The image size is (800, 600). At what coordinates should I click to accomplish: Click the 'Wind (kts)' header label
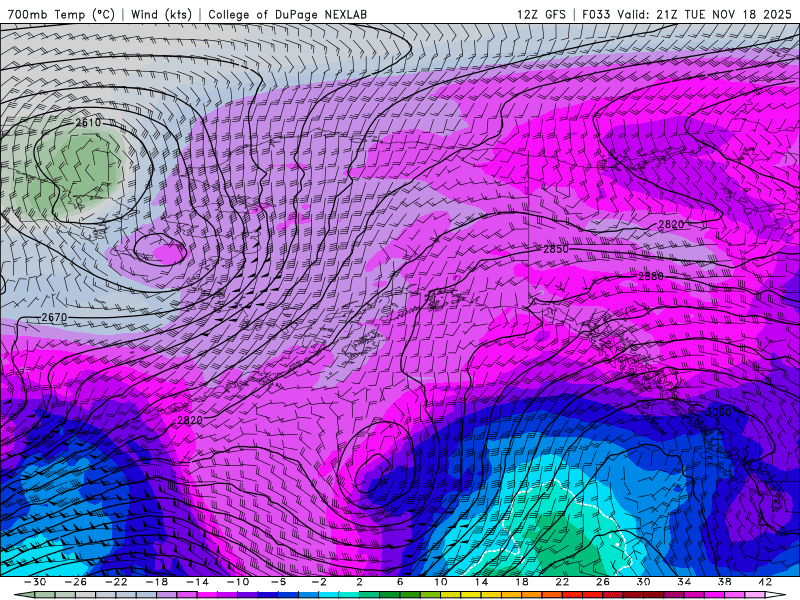coord(161,14)
